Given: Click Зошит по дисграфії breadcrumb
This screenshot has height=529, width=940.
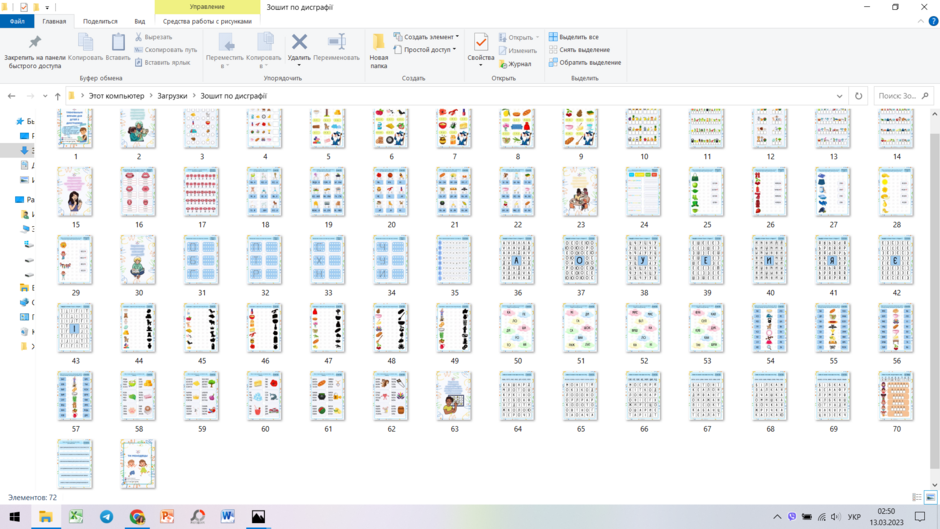Looking at the screenshot, I should pyautogui.click(x=233, y=96).
